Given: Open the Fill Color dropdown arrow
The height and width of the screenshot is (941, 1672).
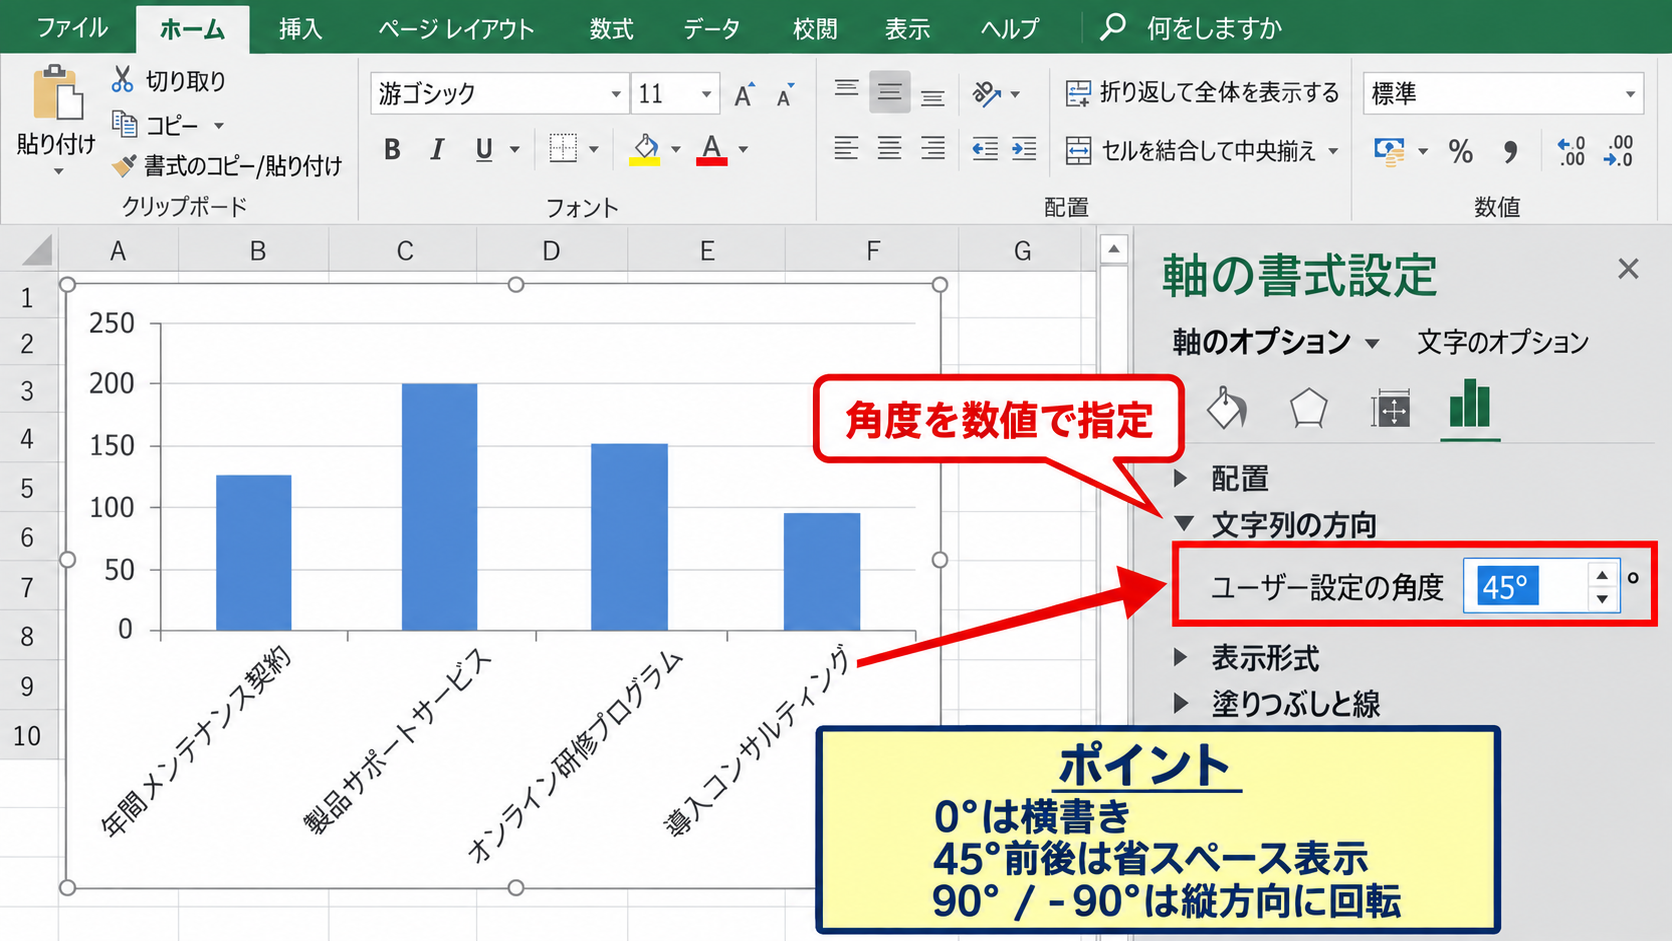Looking at the screenshot, I should 676,150.
